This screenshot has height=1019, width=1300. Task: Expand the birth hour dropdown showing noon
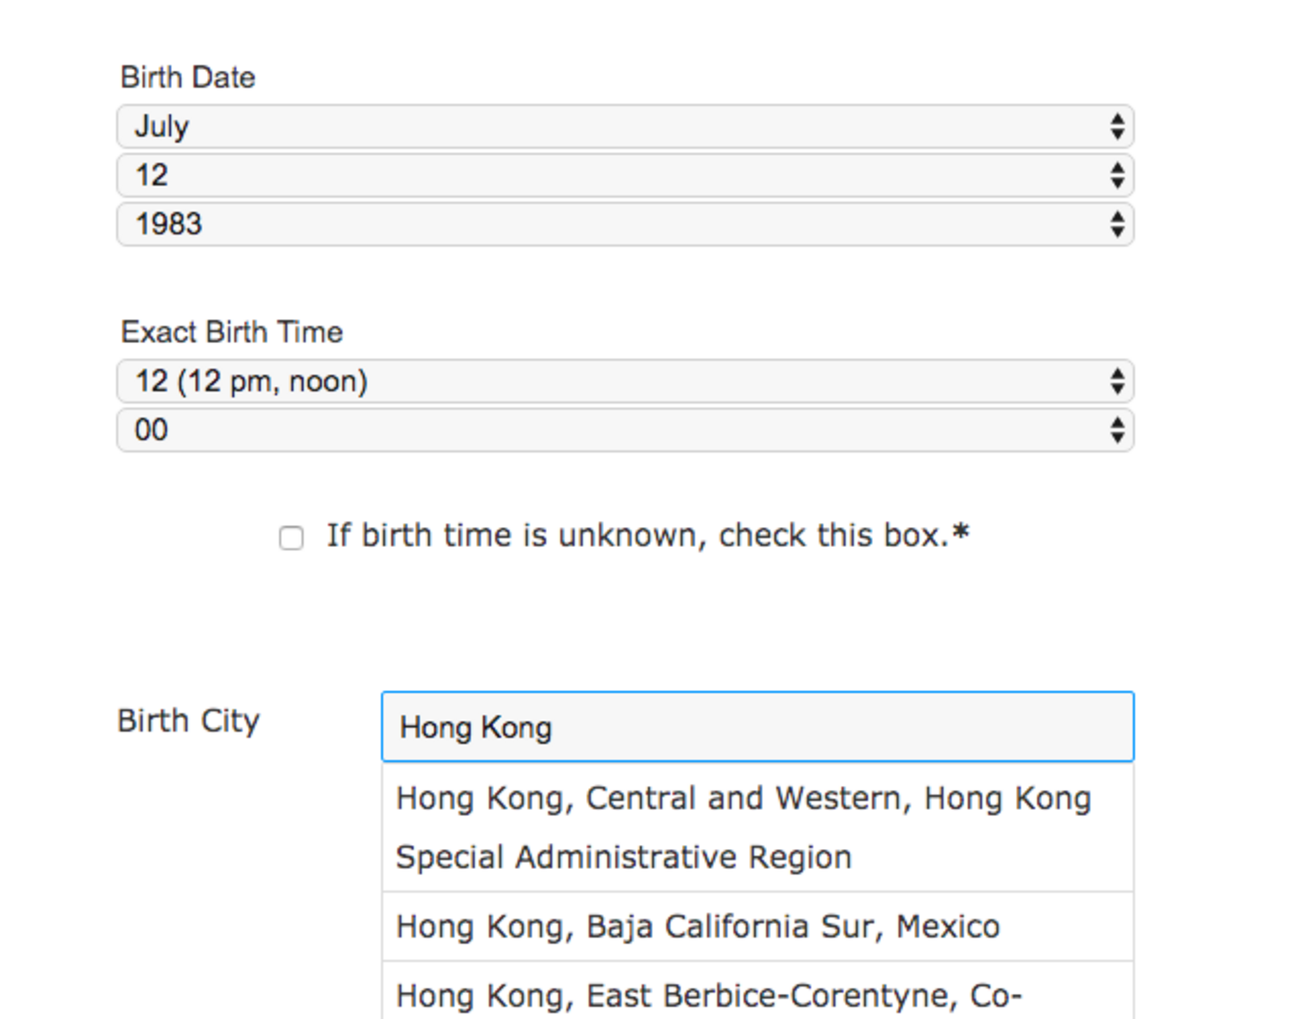tap(624, 381)
